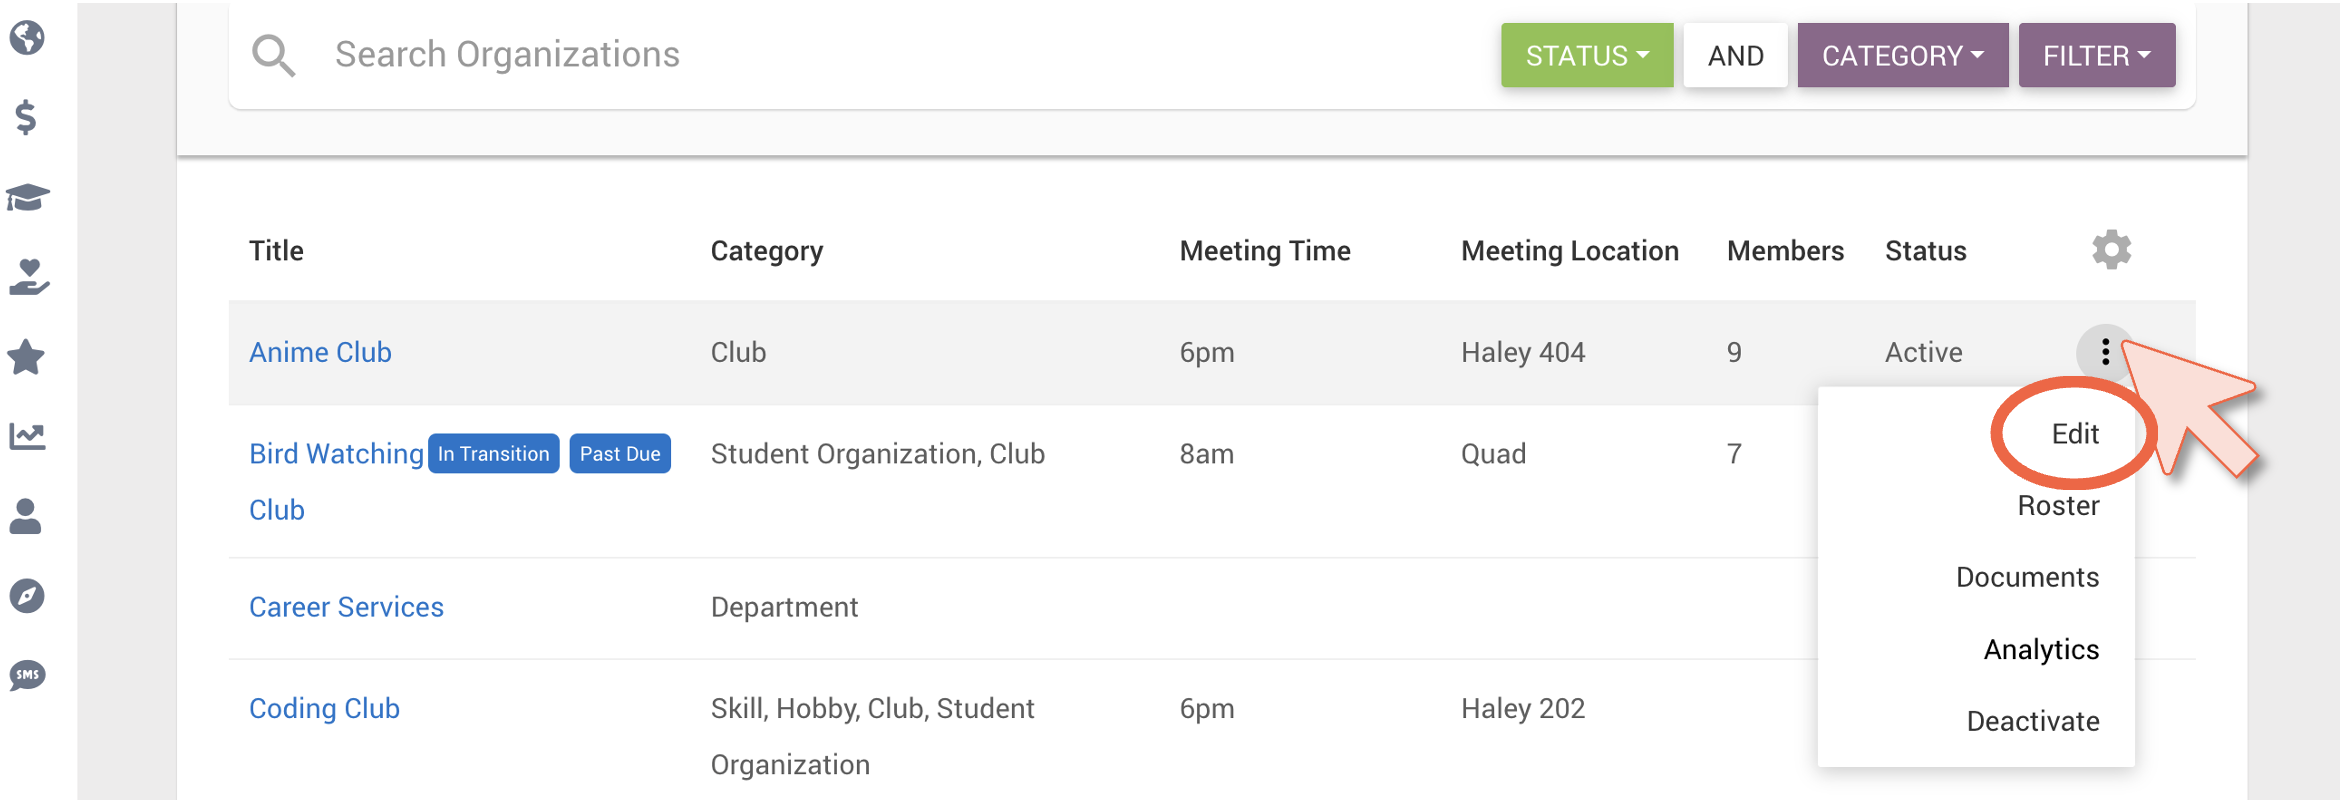
Task: Expand the STATUS dropdown
Action: [x=1587, y=55]
